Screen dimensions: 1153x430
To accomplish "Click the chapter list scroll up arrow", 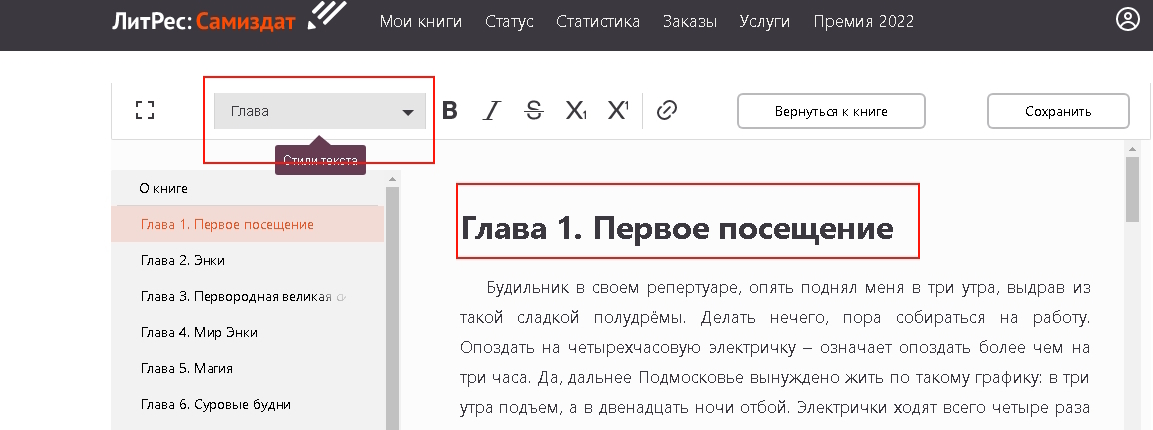I will click(x=392, y=179).
